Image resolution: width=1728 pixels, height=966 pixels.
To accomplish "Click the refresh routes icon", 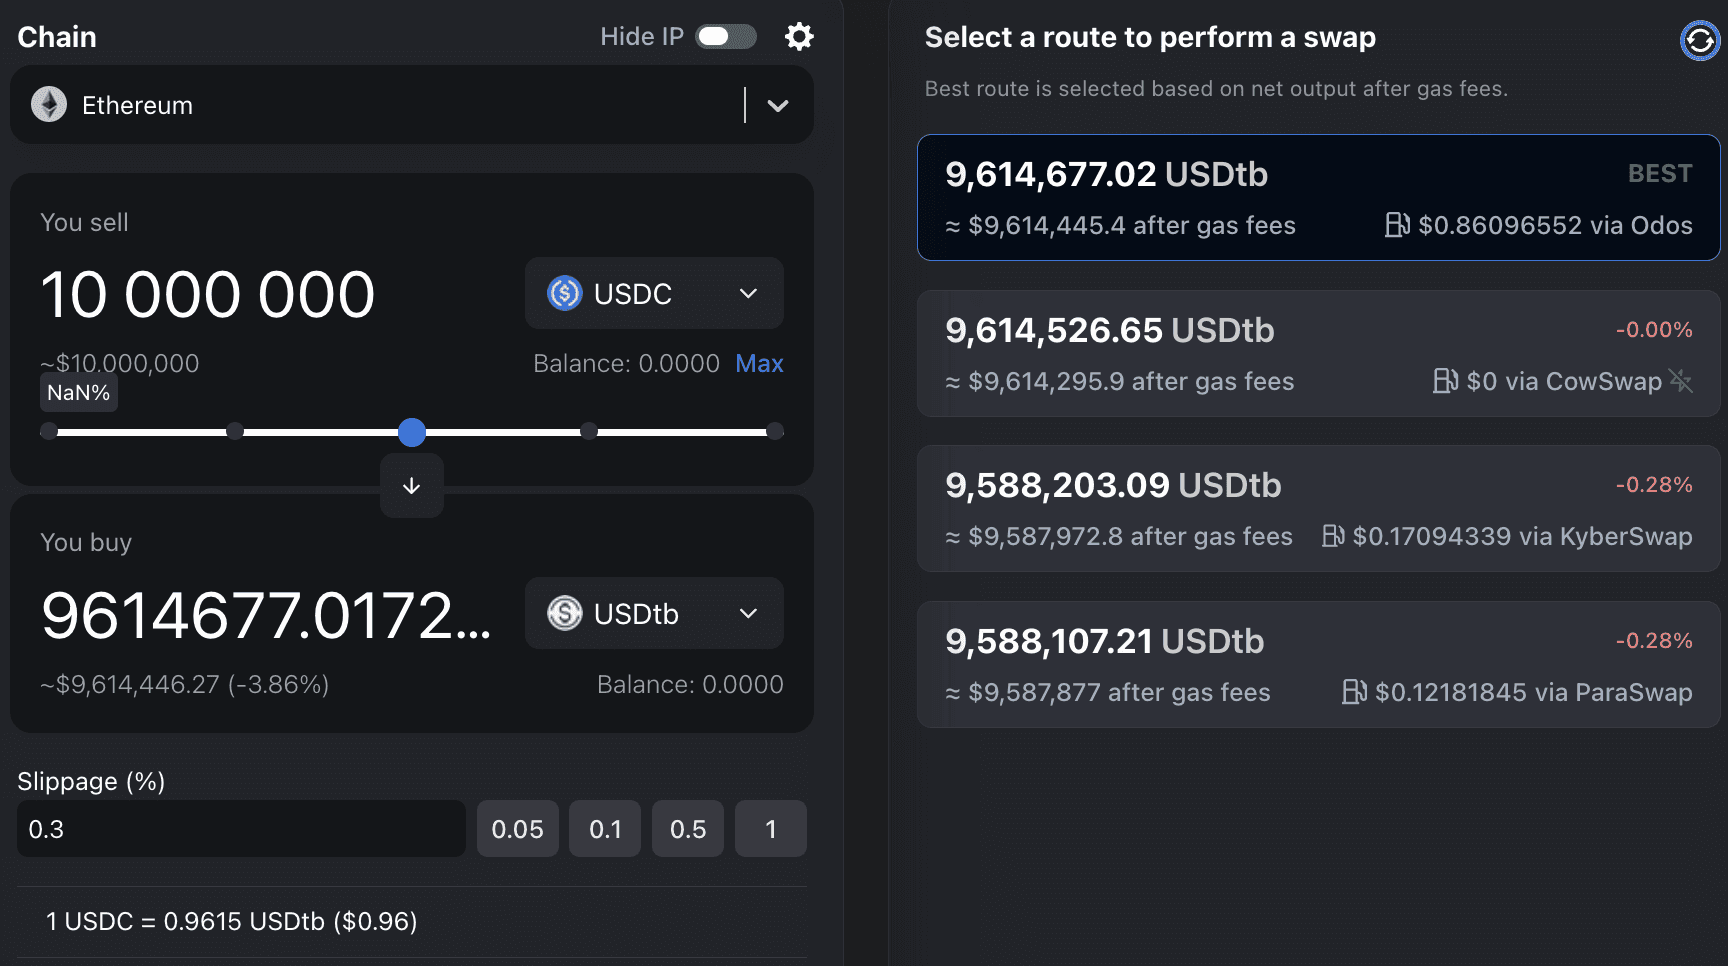I will click(x=1699, y=41).
